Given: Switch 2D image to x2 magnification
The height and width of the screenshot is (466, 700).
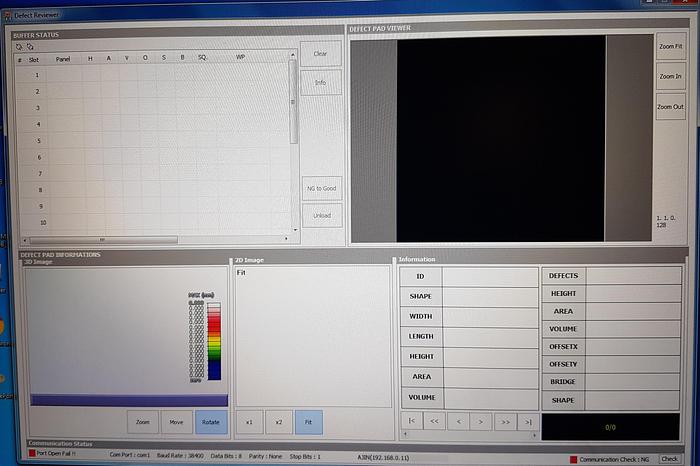Looking at the screenshot, I should pos(279,422).
